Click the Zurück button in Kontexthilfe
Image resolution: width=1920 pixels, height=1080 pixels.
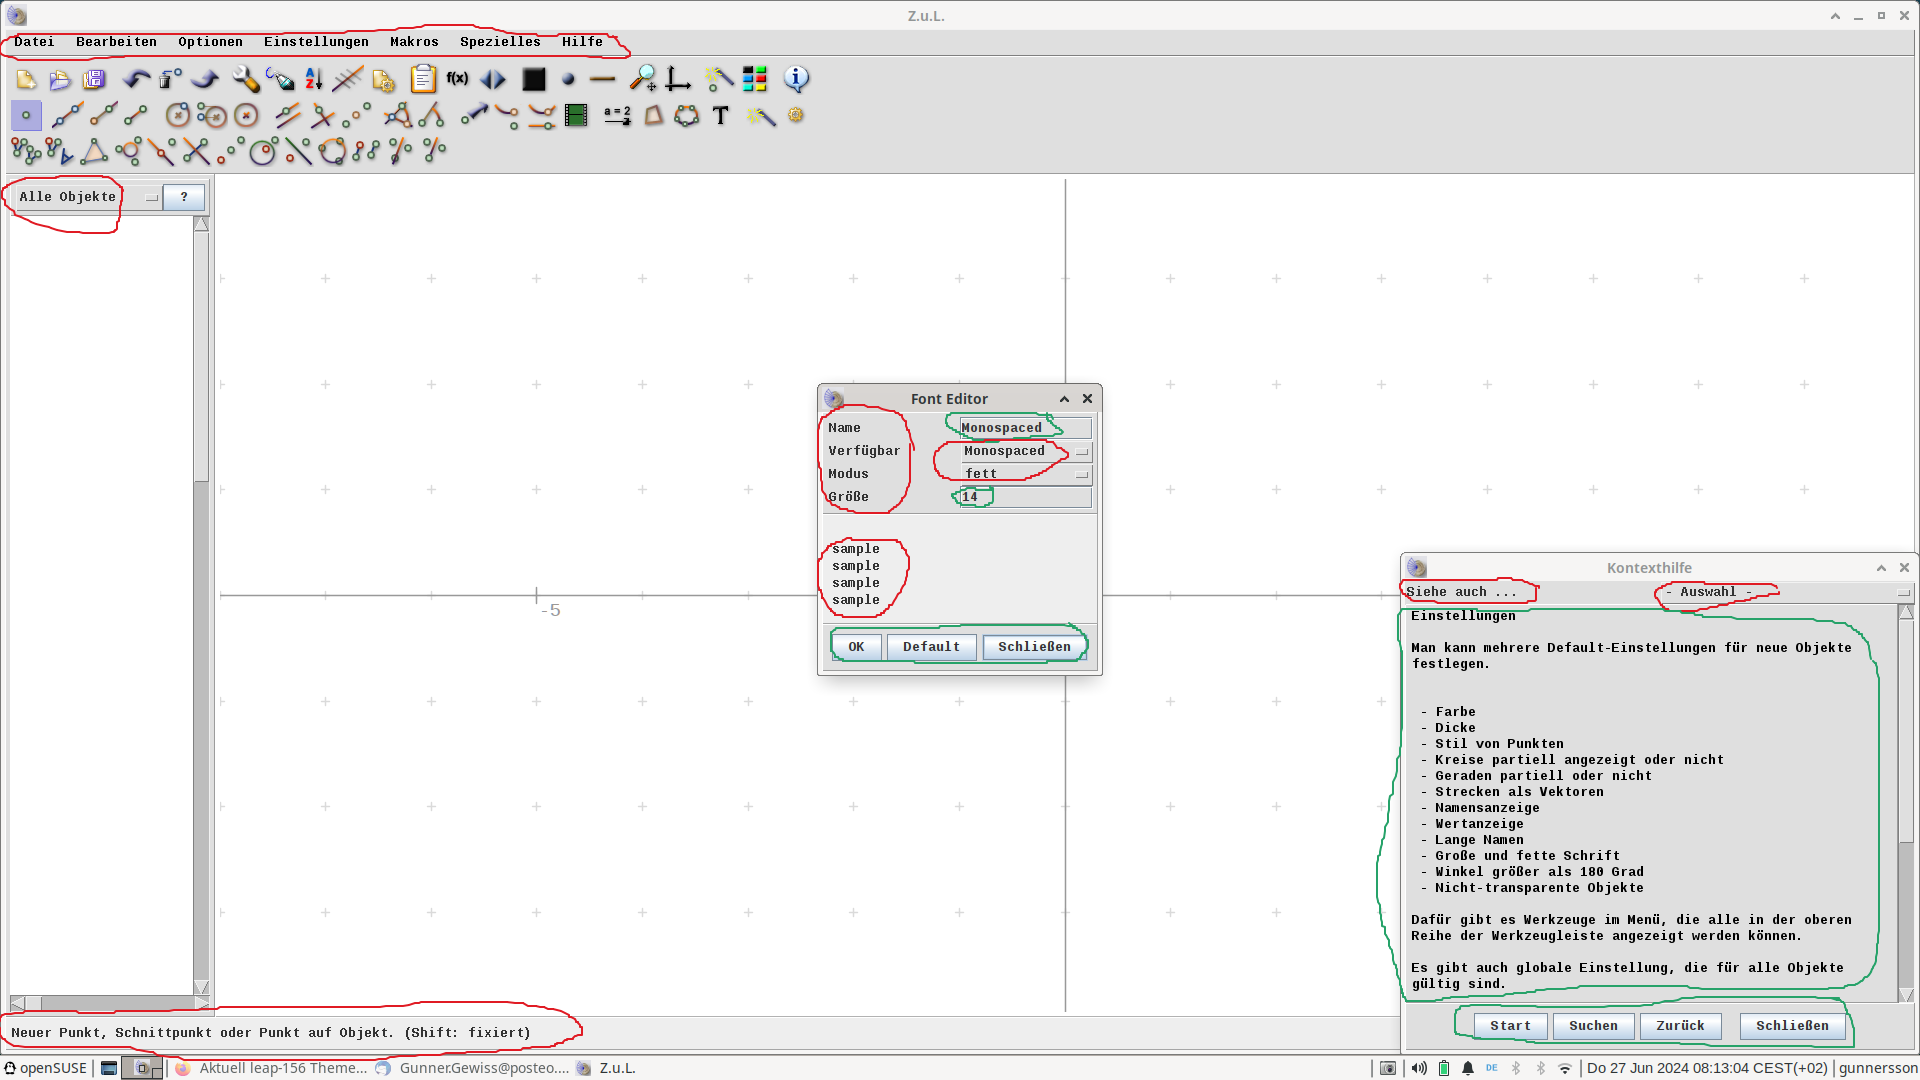[x=1680, y=1026]
